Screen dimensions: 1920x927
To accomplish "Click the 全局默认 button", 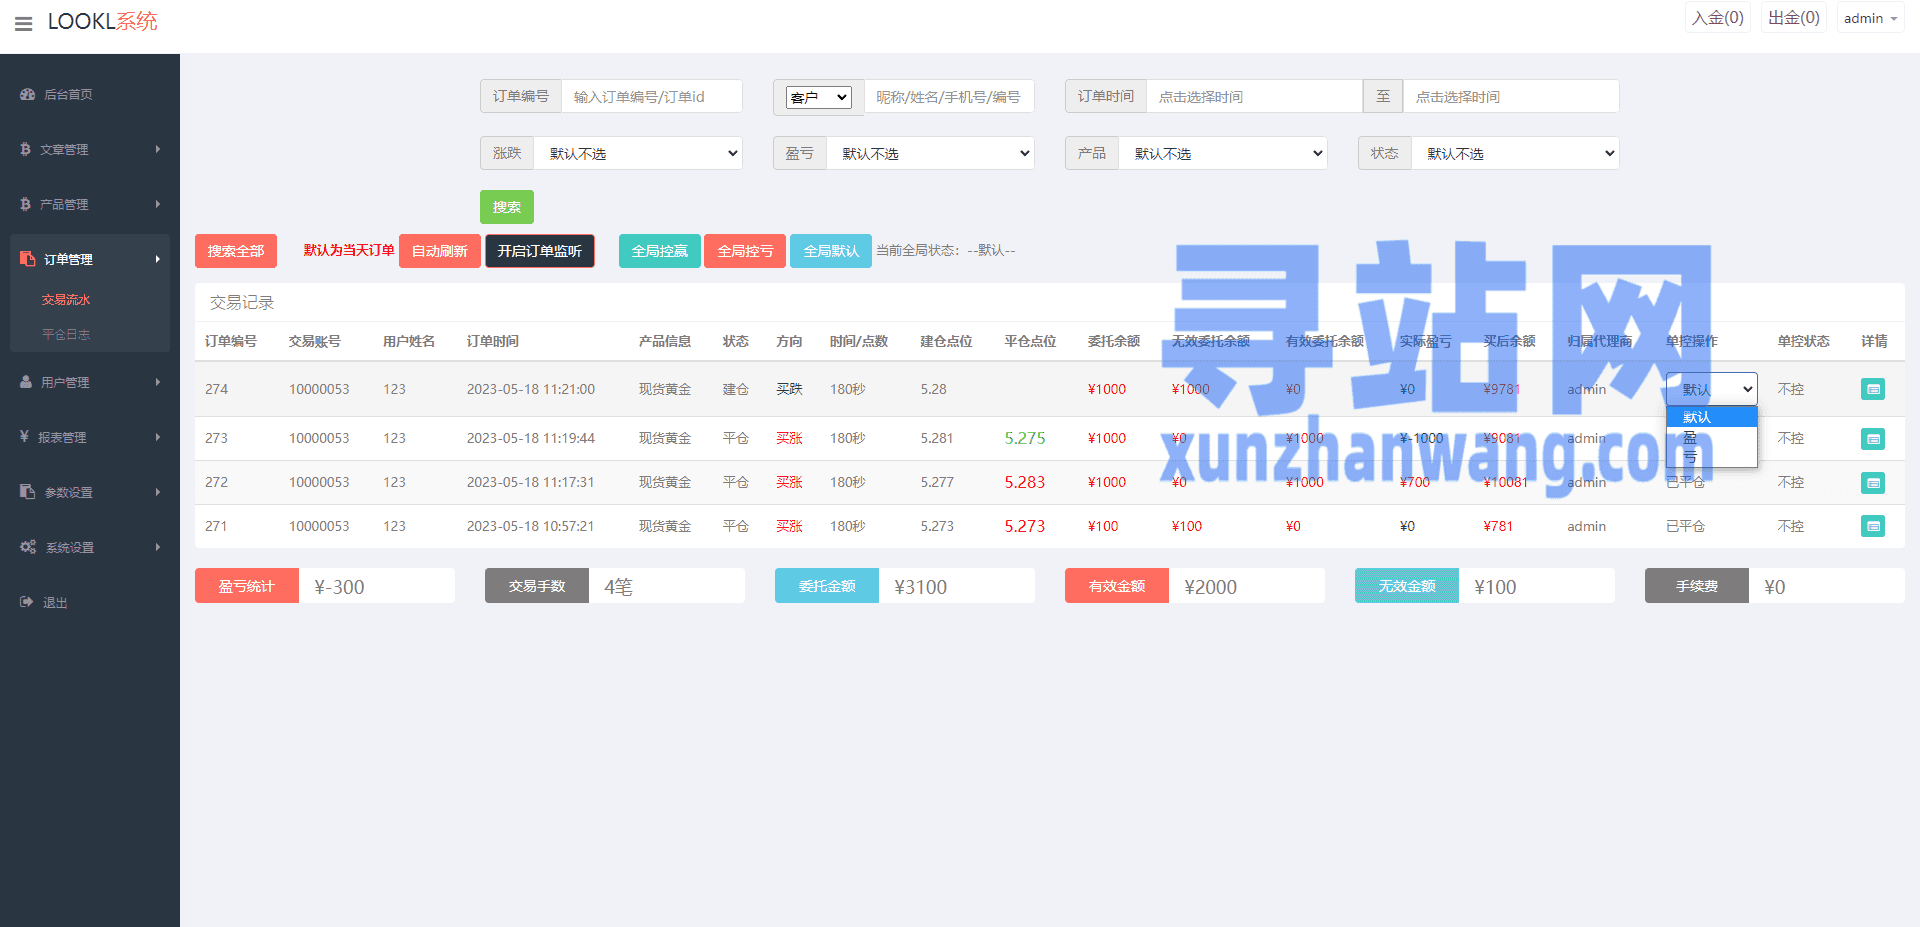I will (831, 251).
